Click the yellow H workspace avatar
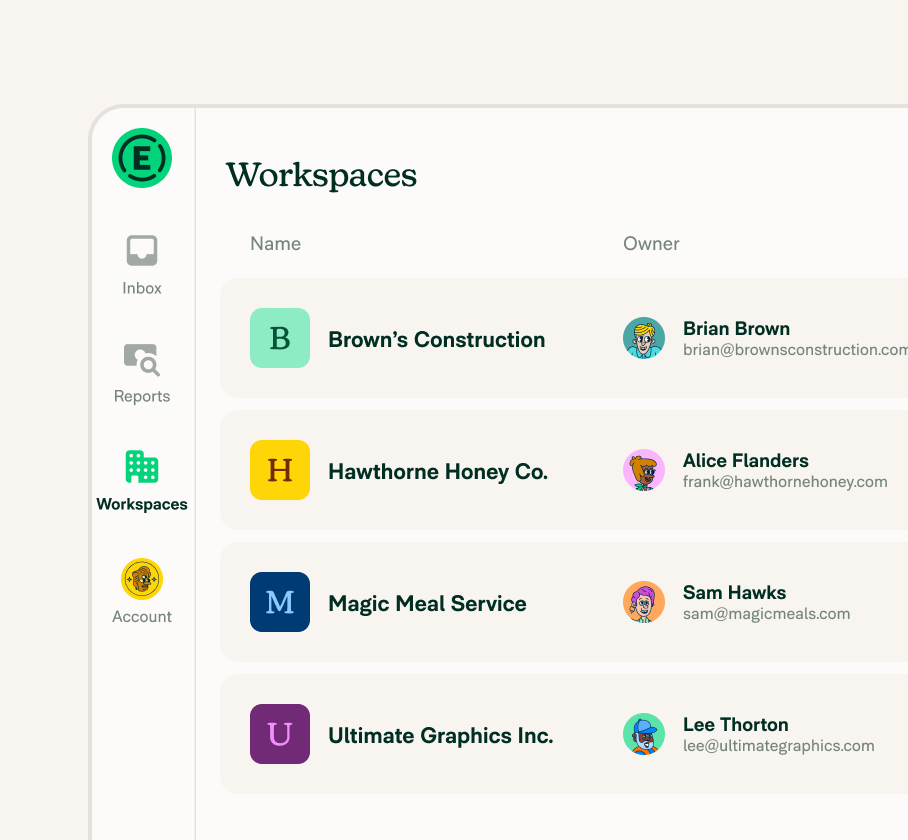Viewport: 908px width, 840px height. click(280, 470)
